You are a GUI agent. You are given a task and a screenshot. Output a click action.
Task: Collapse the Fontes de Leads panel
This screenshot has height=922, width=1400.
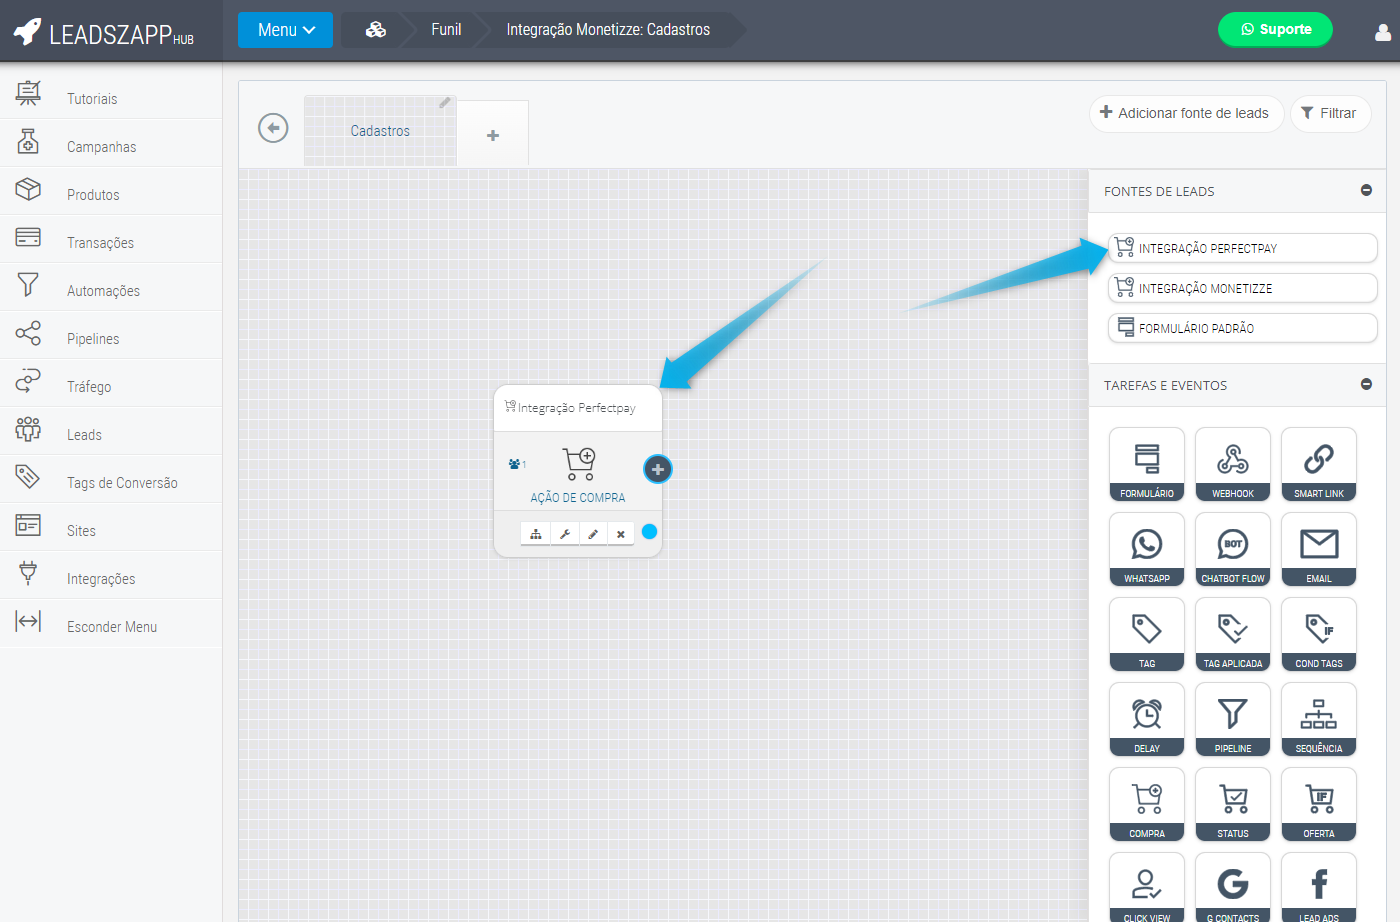click(1366, 190)
